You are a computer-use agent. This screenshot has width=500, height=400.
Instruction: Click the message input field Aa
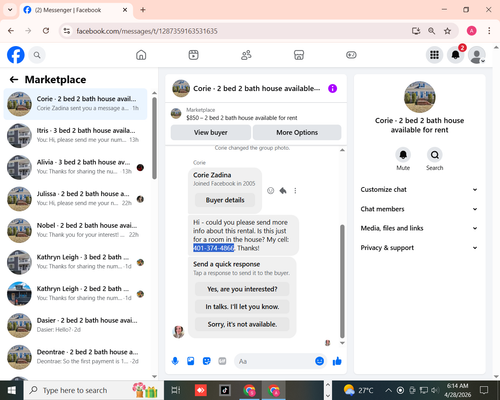tap(274, 361)
